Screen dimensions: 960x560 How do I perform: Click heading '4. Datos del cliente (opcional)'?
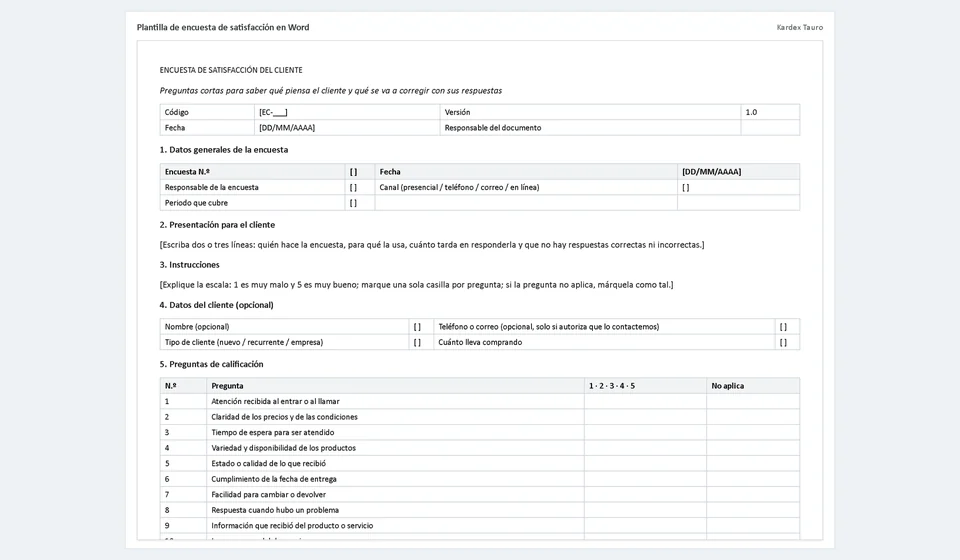coord(216,305)
